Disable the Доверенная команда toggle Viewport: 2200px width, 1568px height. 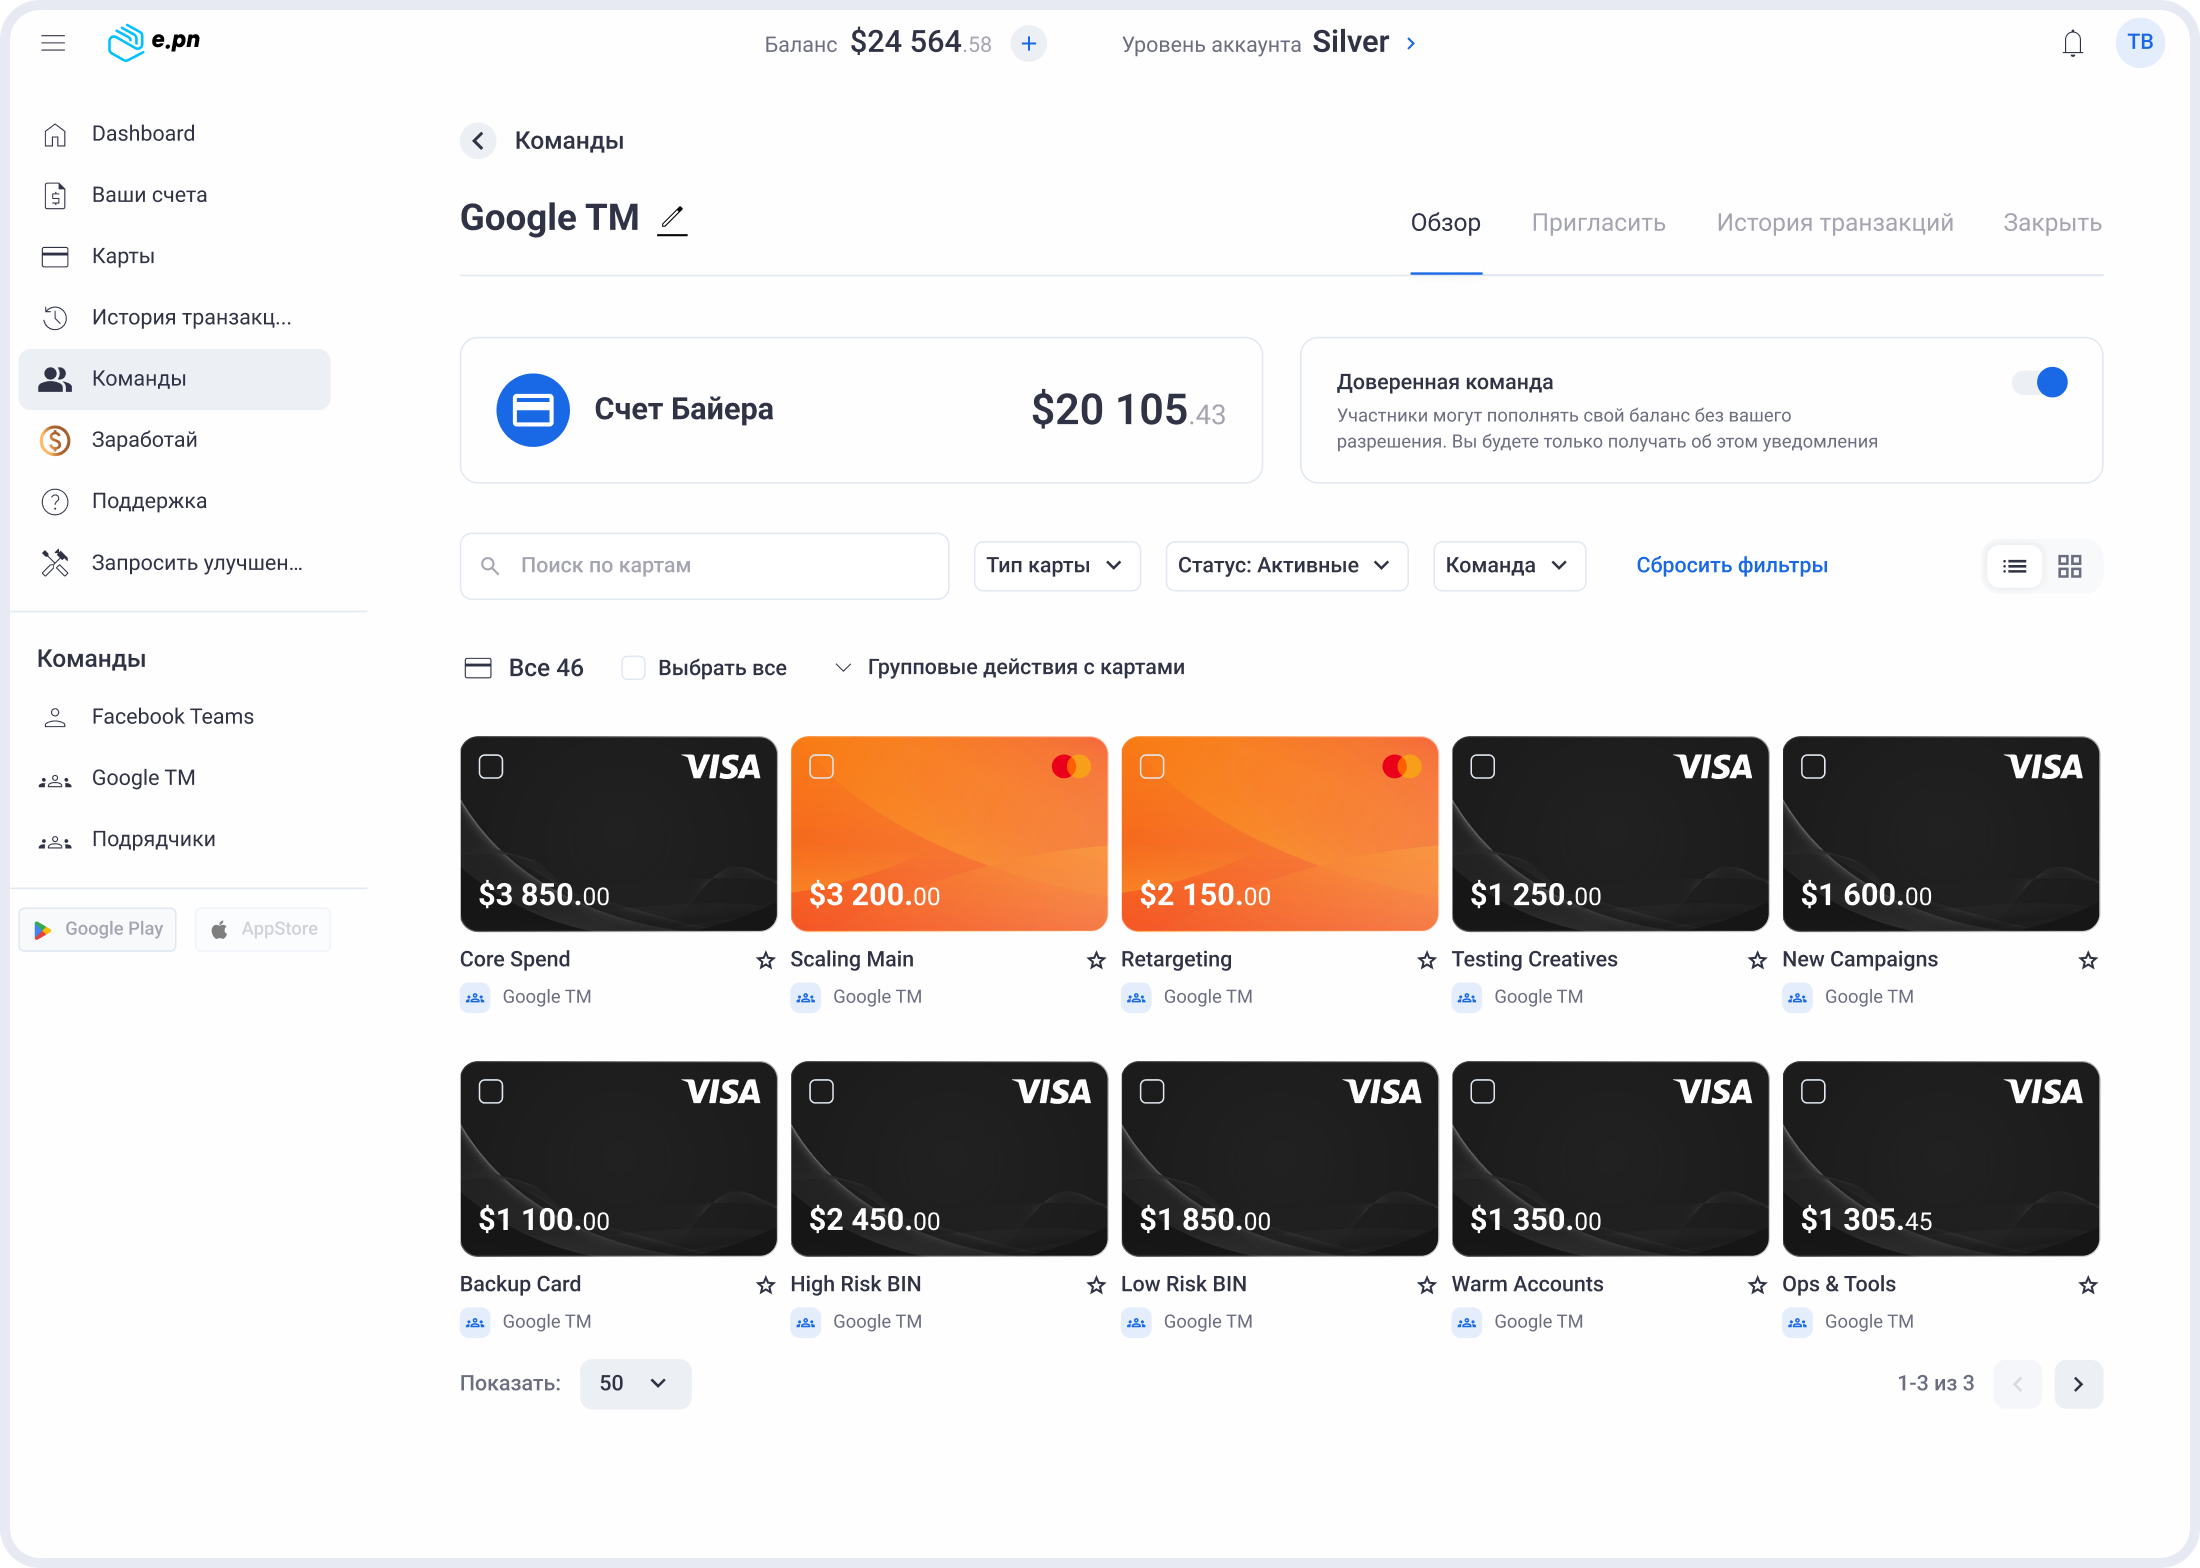[x=2040, y=382]
